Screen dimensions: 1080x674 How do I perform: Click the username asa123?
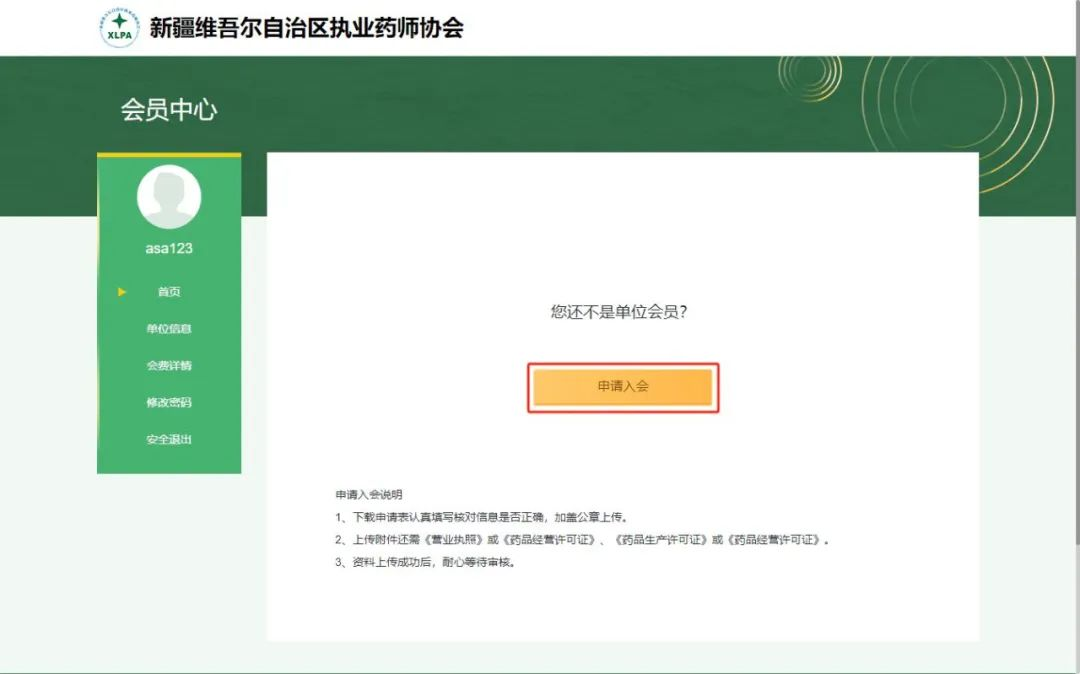coord(169,248)
